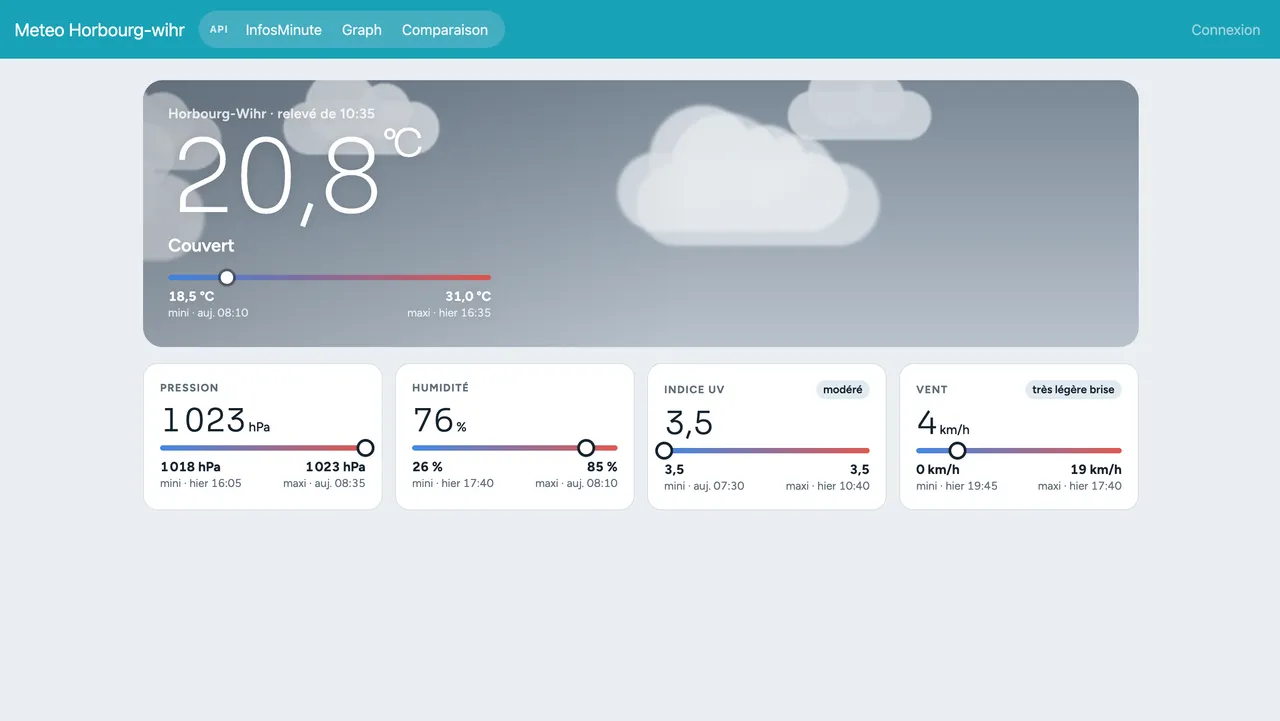The width and height of the screenshot is (1280, 721).
Task: Click 'maxi · hier 16:35' under temperature
Action: tap(449, 313)
